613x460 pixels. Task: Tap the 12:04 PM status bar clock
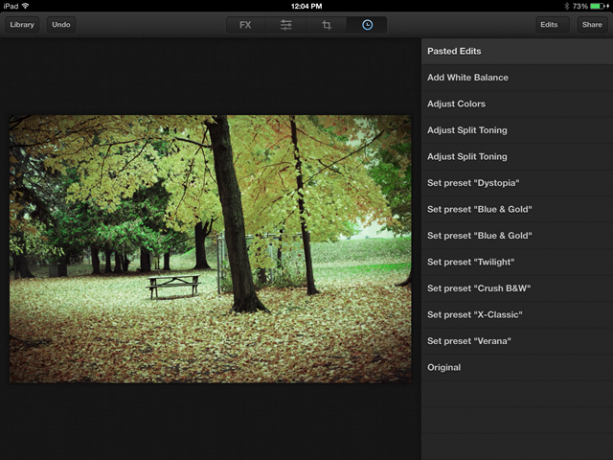306,6
